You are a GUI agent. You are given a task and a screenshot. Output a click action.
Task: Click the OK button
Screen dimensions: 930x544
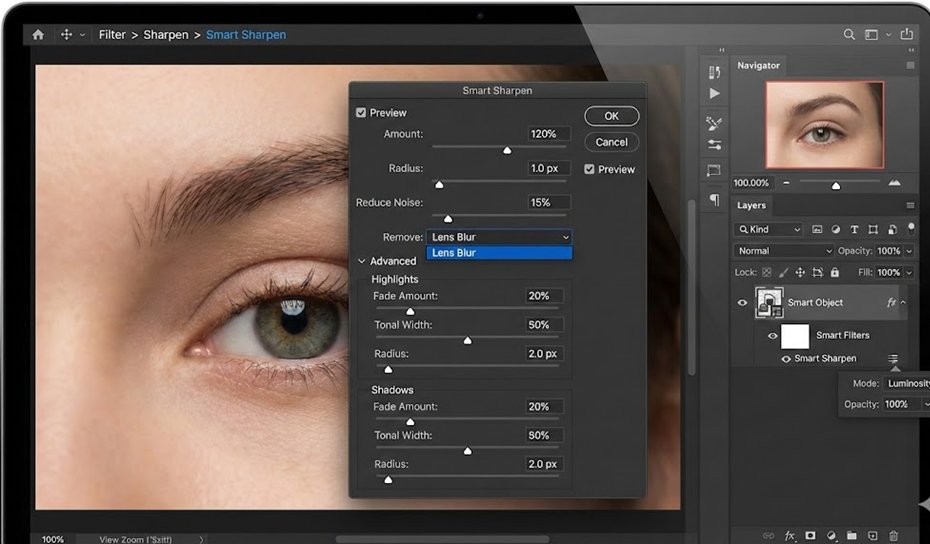point(611,116)
